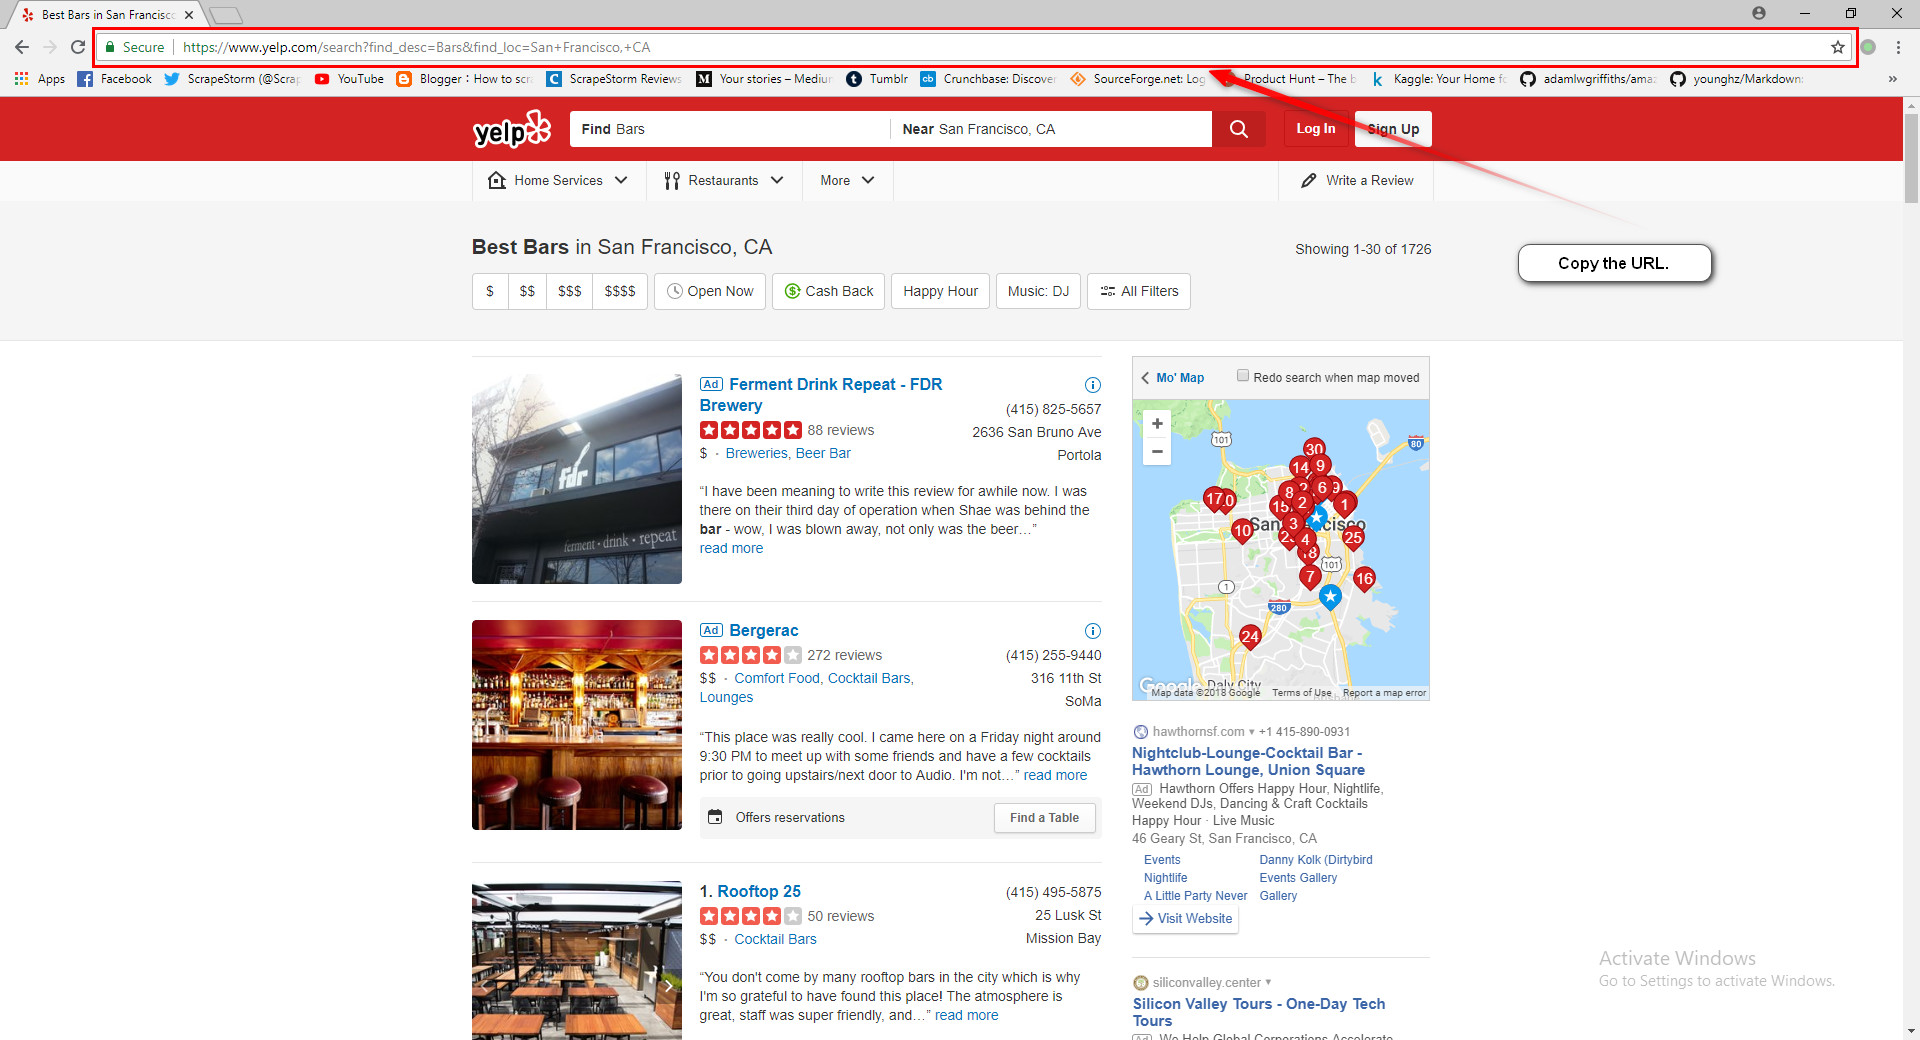Expand the Restaurants dropdown
The width and height of the screenshot is (1920, 1040).
point(724,181)
